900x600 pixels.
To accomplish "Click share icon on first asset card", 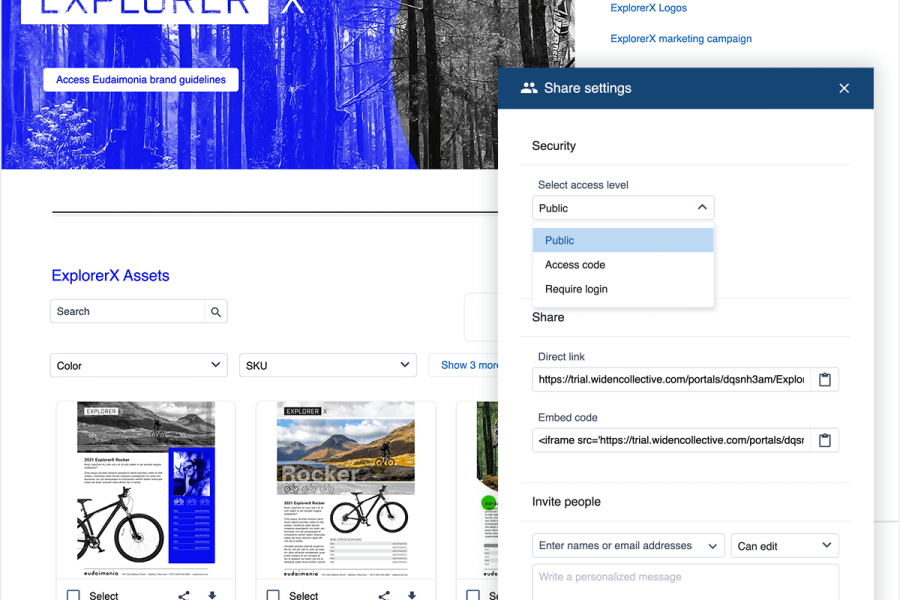I will tap(184, 595).
